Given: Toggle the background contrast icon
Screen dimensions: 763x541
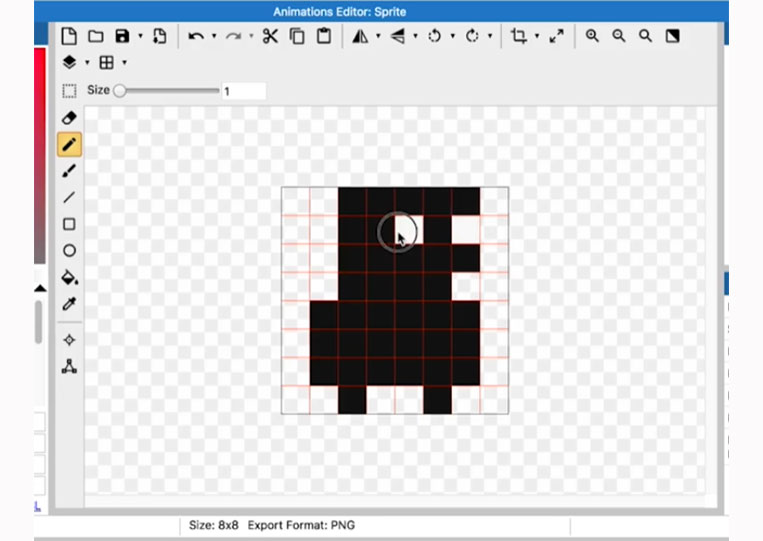Looking at the screenshot, I should (672, 36).
